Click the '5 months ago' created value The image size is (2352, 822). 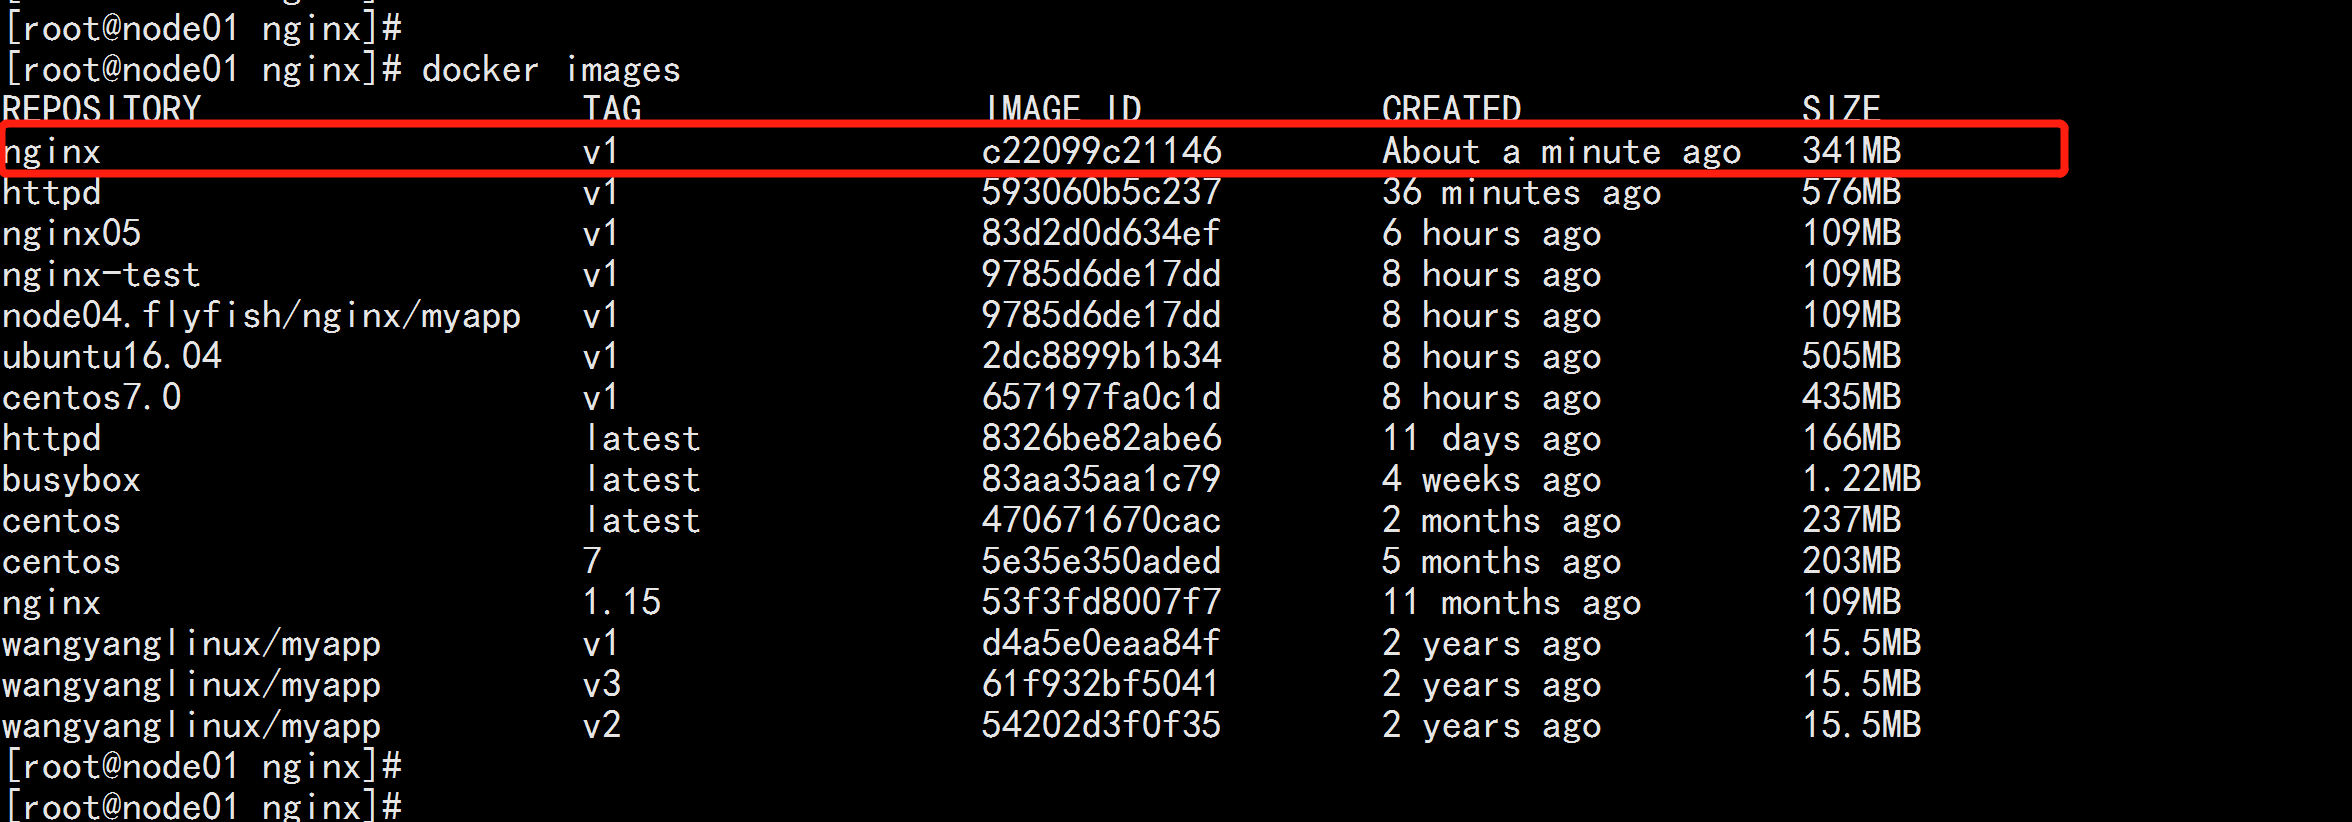[1501, 562]
